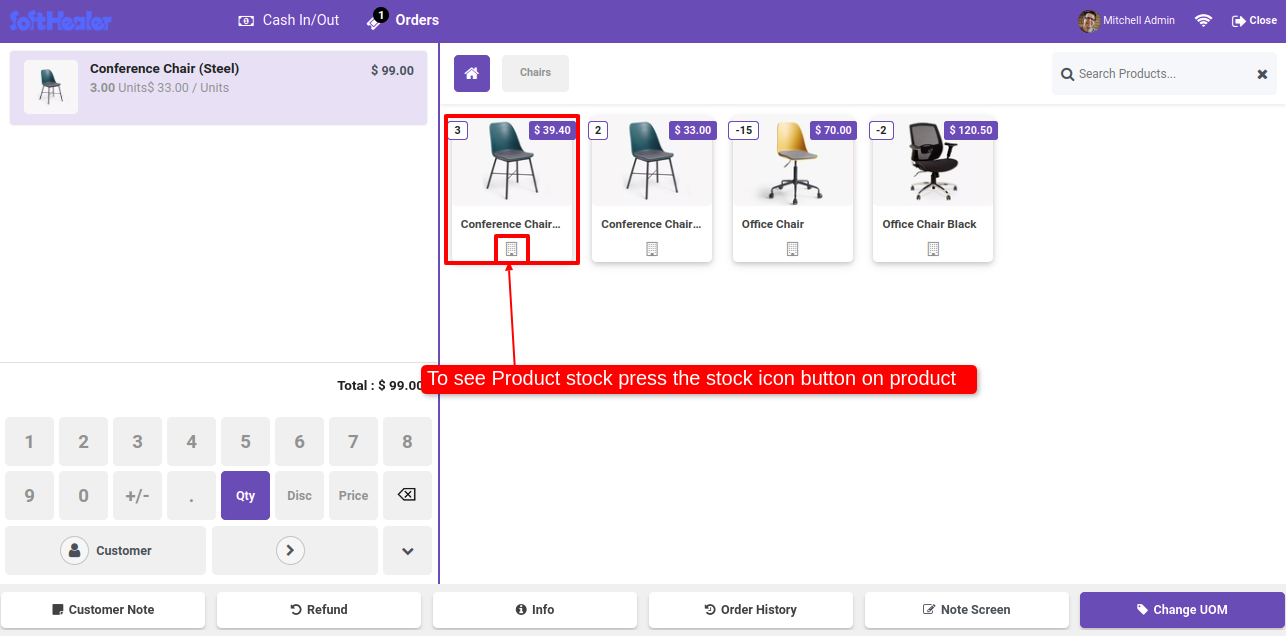Click the Refund button

click(x=319, y=610)
